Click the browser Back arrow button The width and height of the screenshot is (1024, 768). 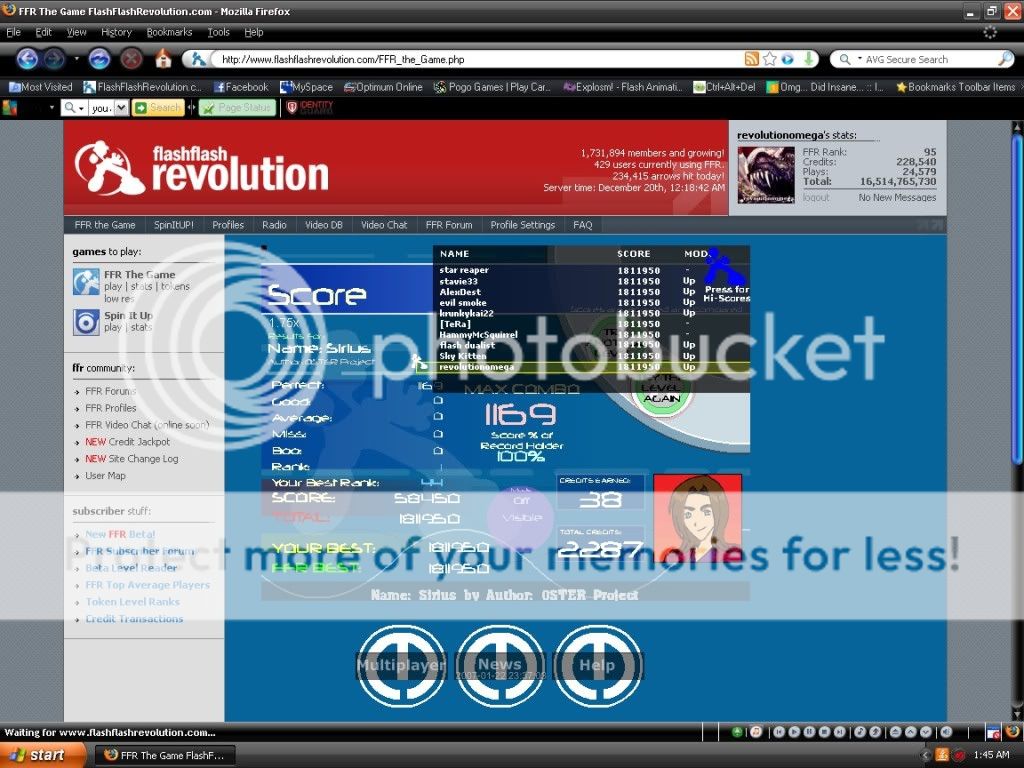[27, 59]
